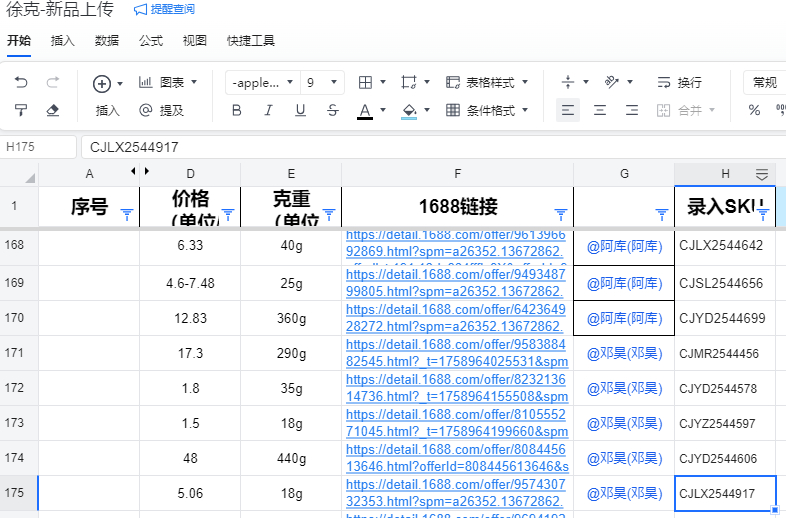Click the percent format icon
The image size is (786, 518).
[x=754, y=110]
